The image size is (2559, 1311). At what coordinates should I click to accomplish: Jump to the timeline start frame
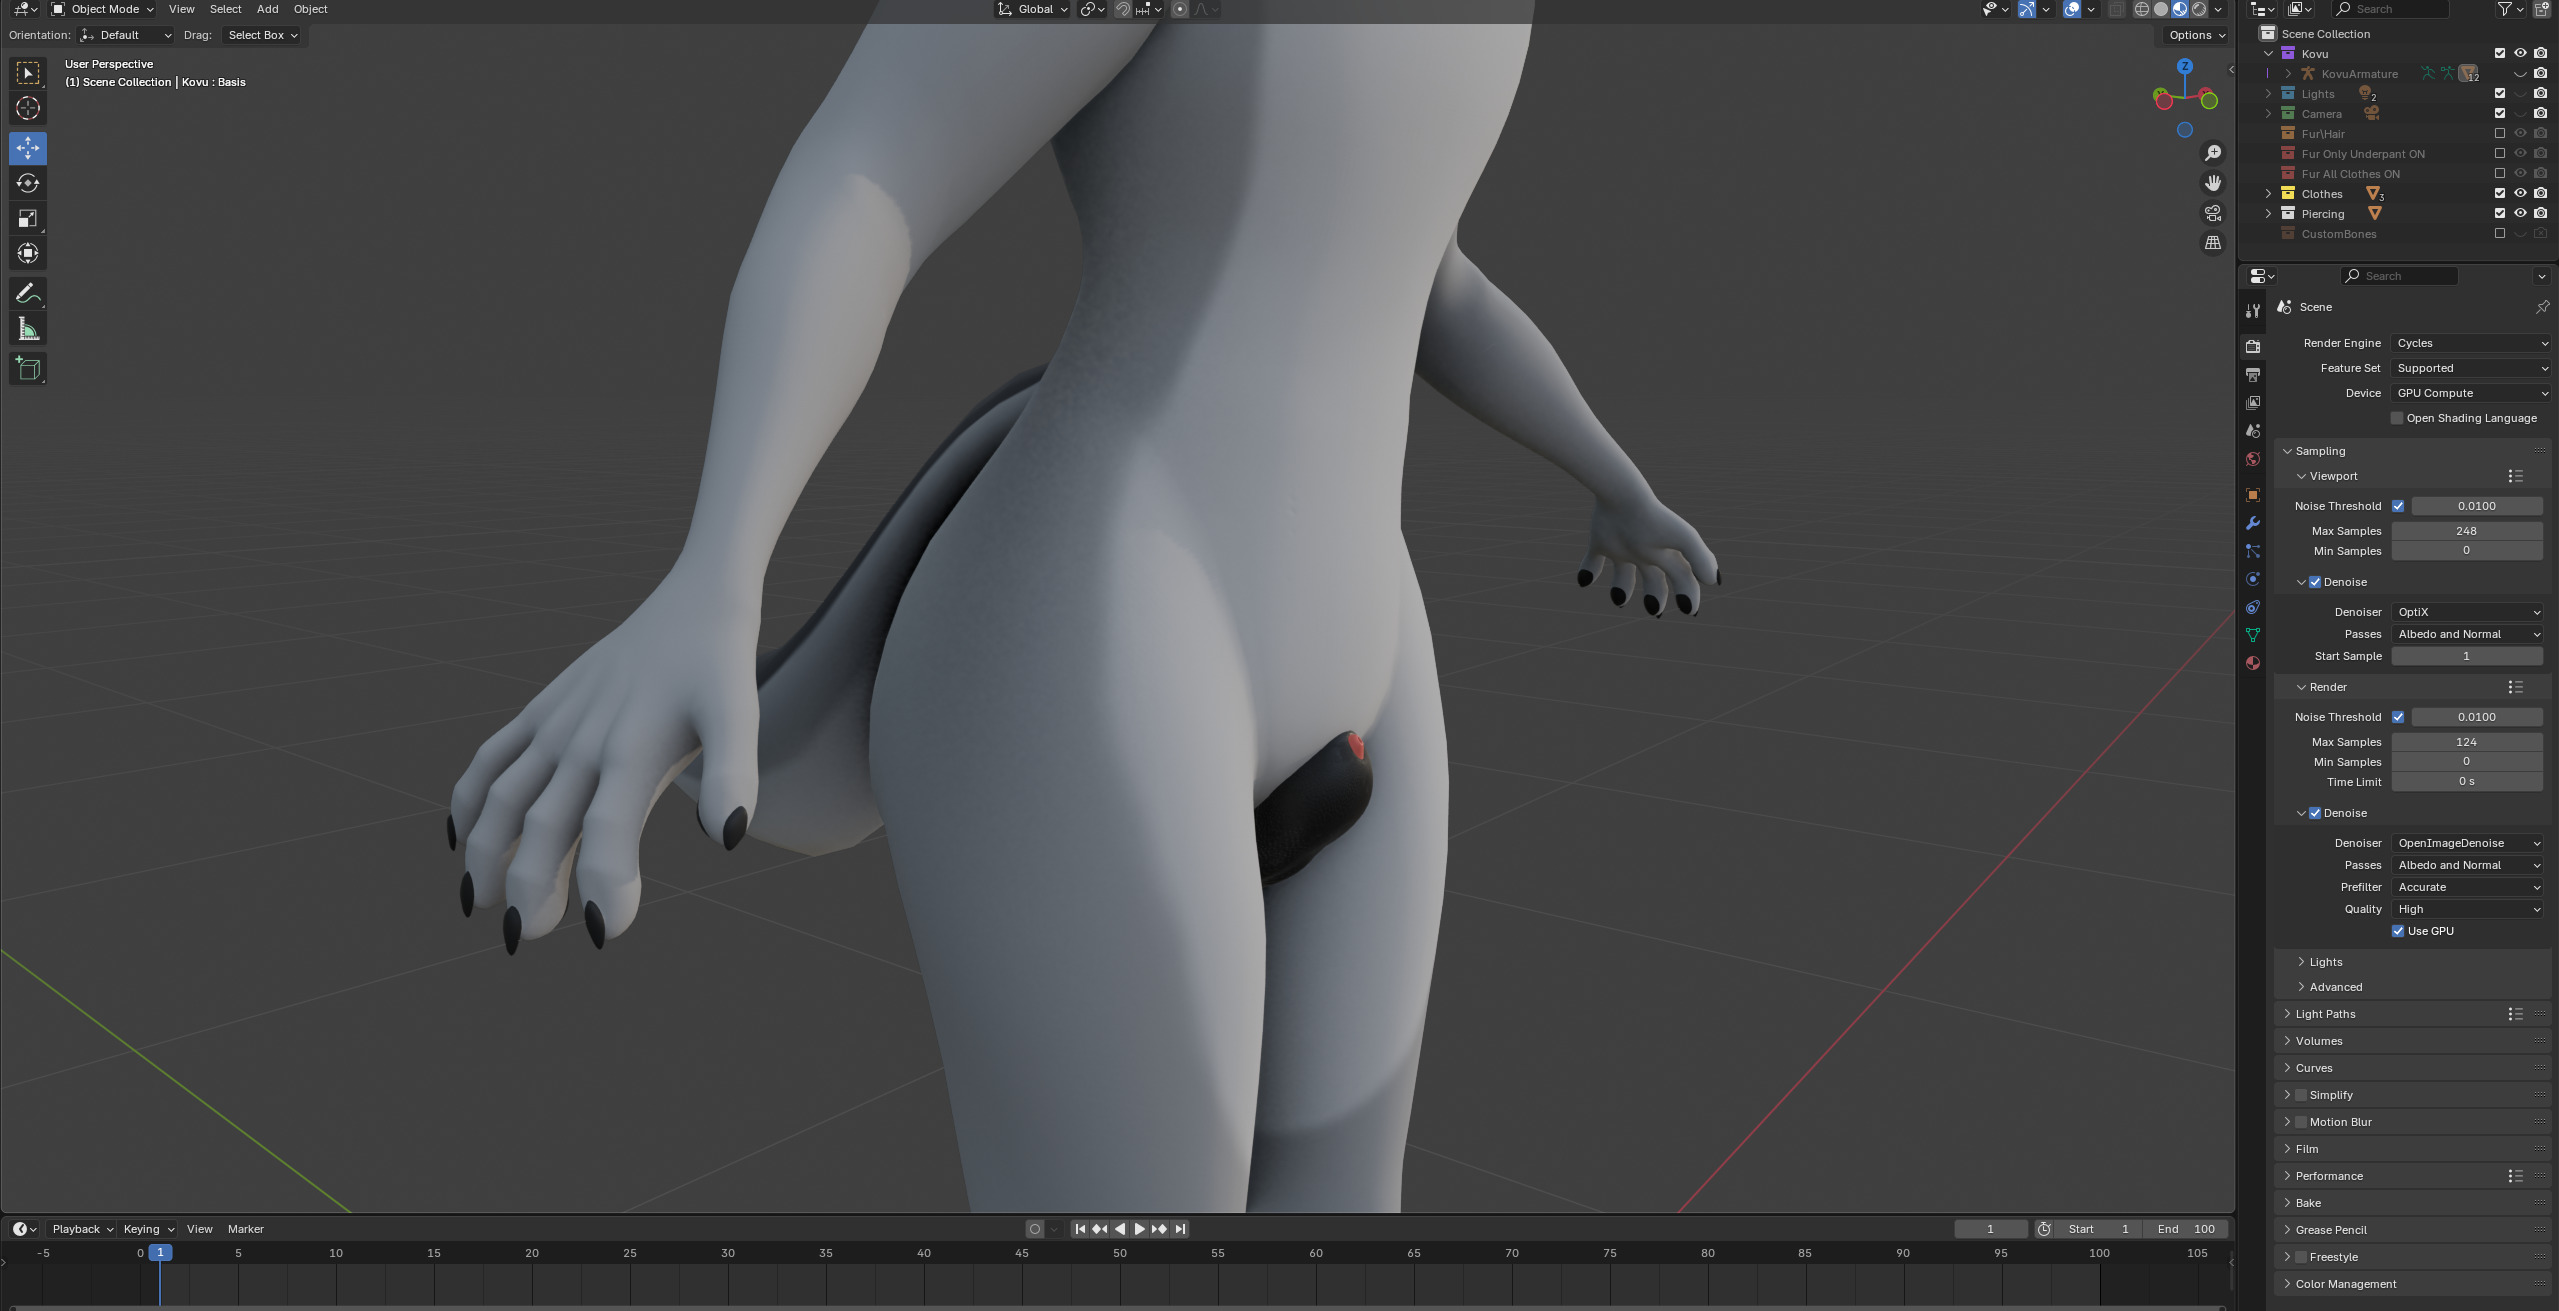(1080, 1229)
